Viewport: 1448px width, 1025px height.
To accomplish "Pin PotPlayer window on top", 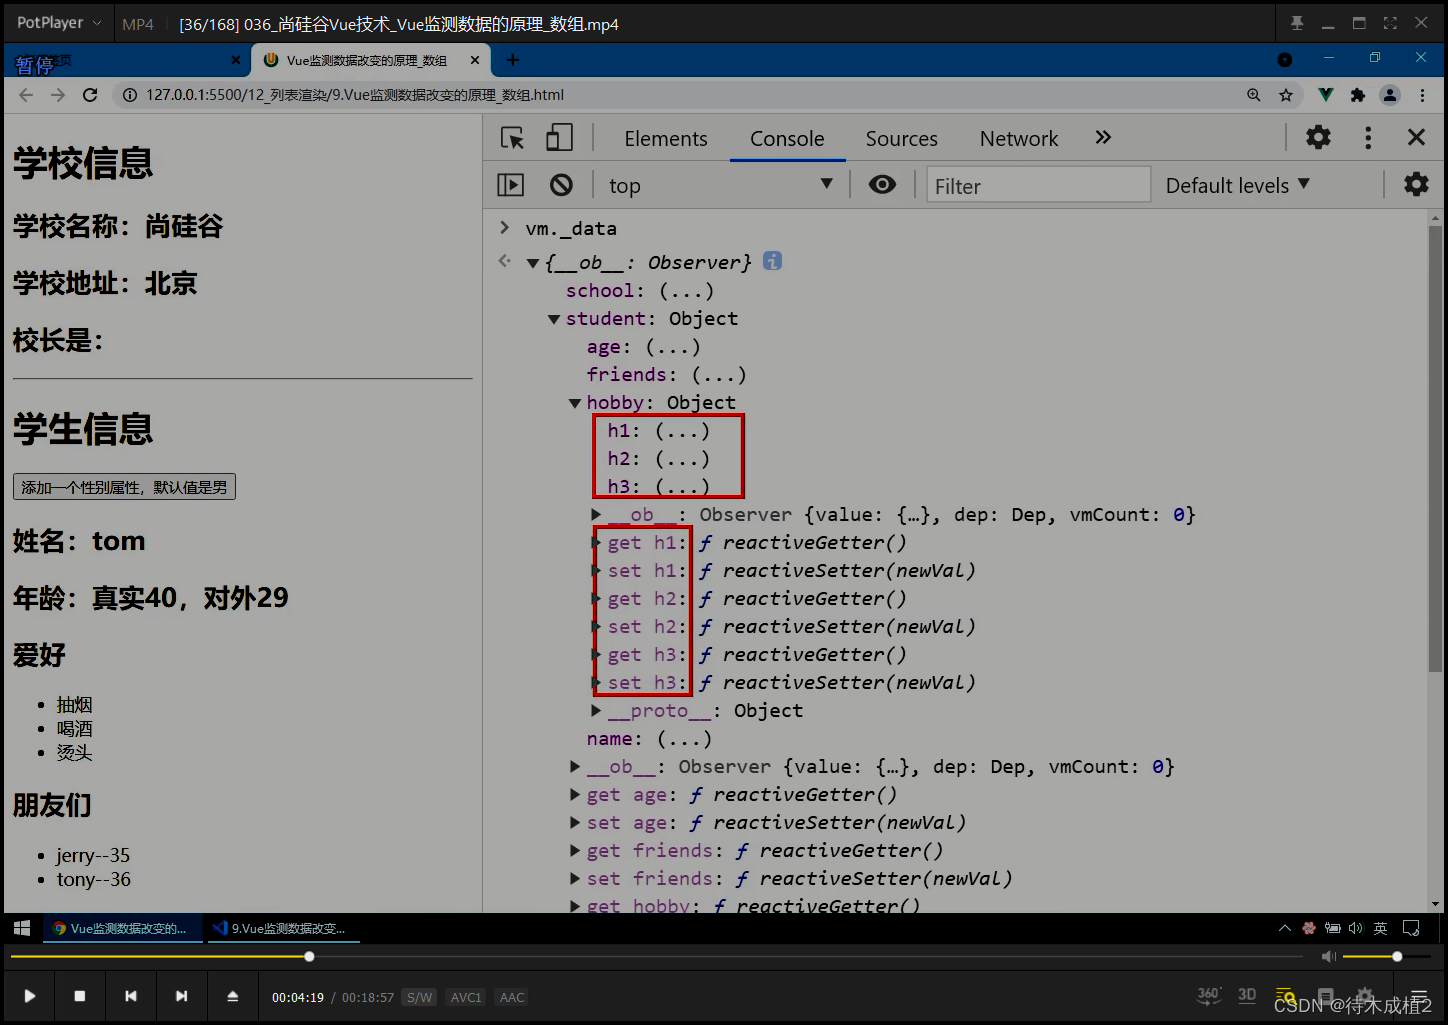I will tap(1297, 23).
